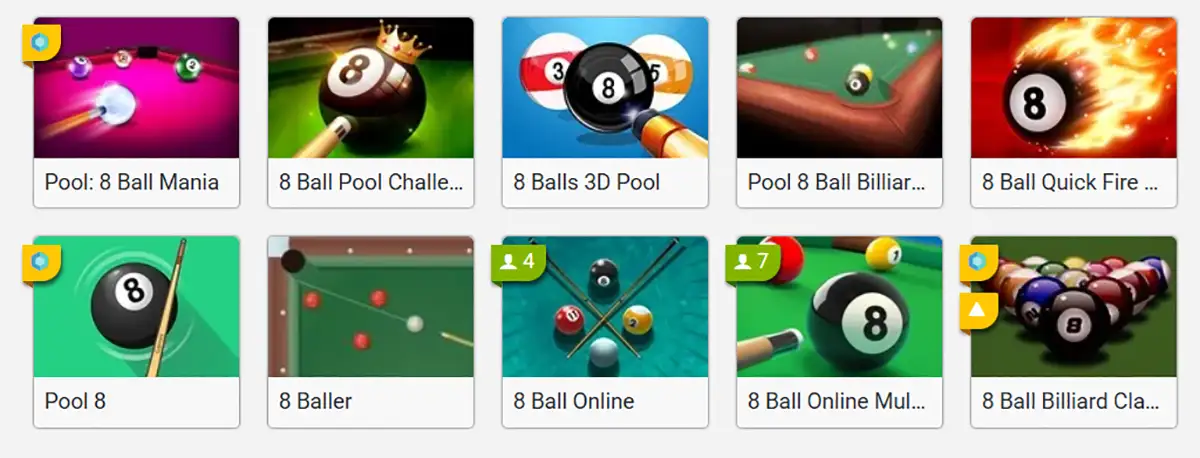Open the 8 Baller snooker table thumbnail

(371, 307)
